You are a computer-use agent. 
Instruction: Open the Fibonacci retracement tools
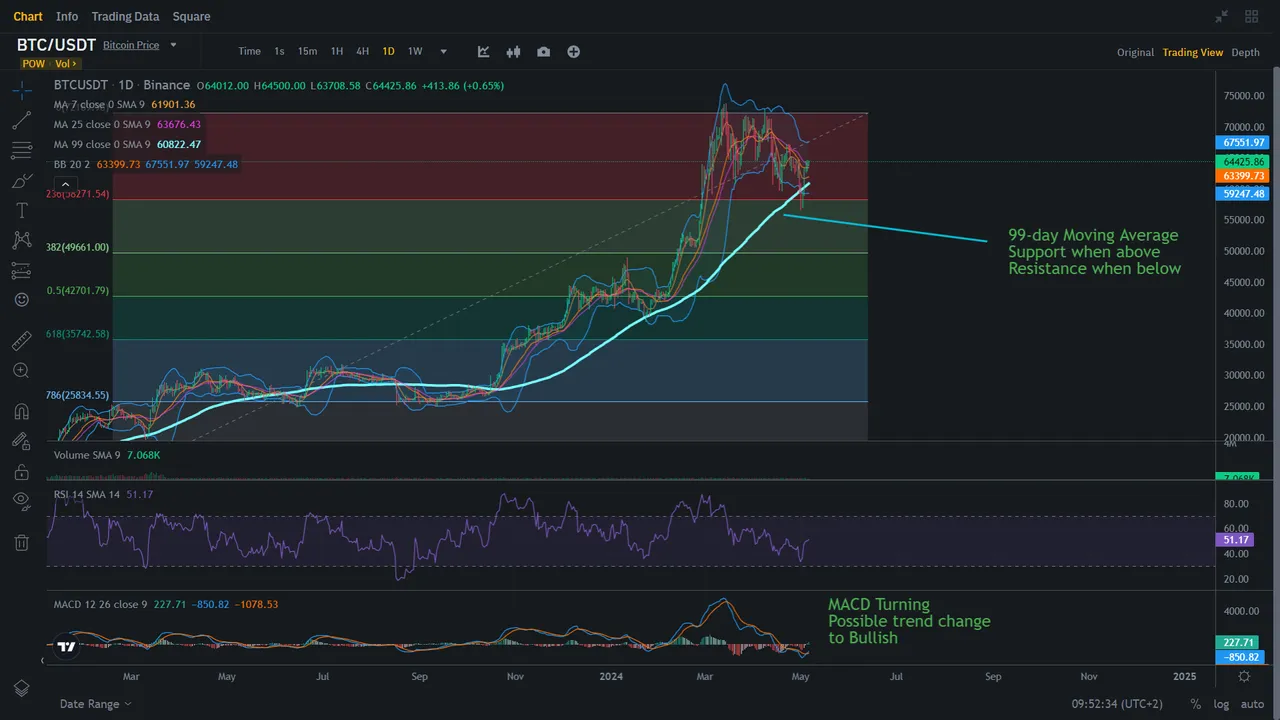click(x=21, y=151)
